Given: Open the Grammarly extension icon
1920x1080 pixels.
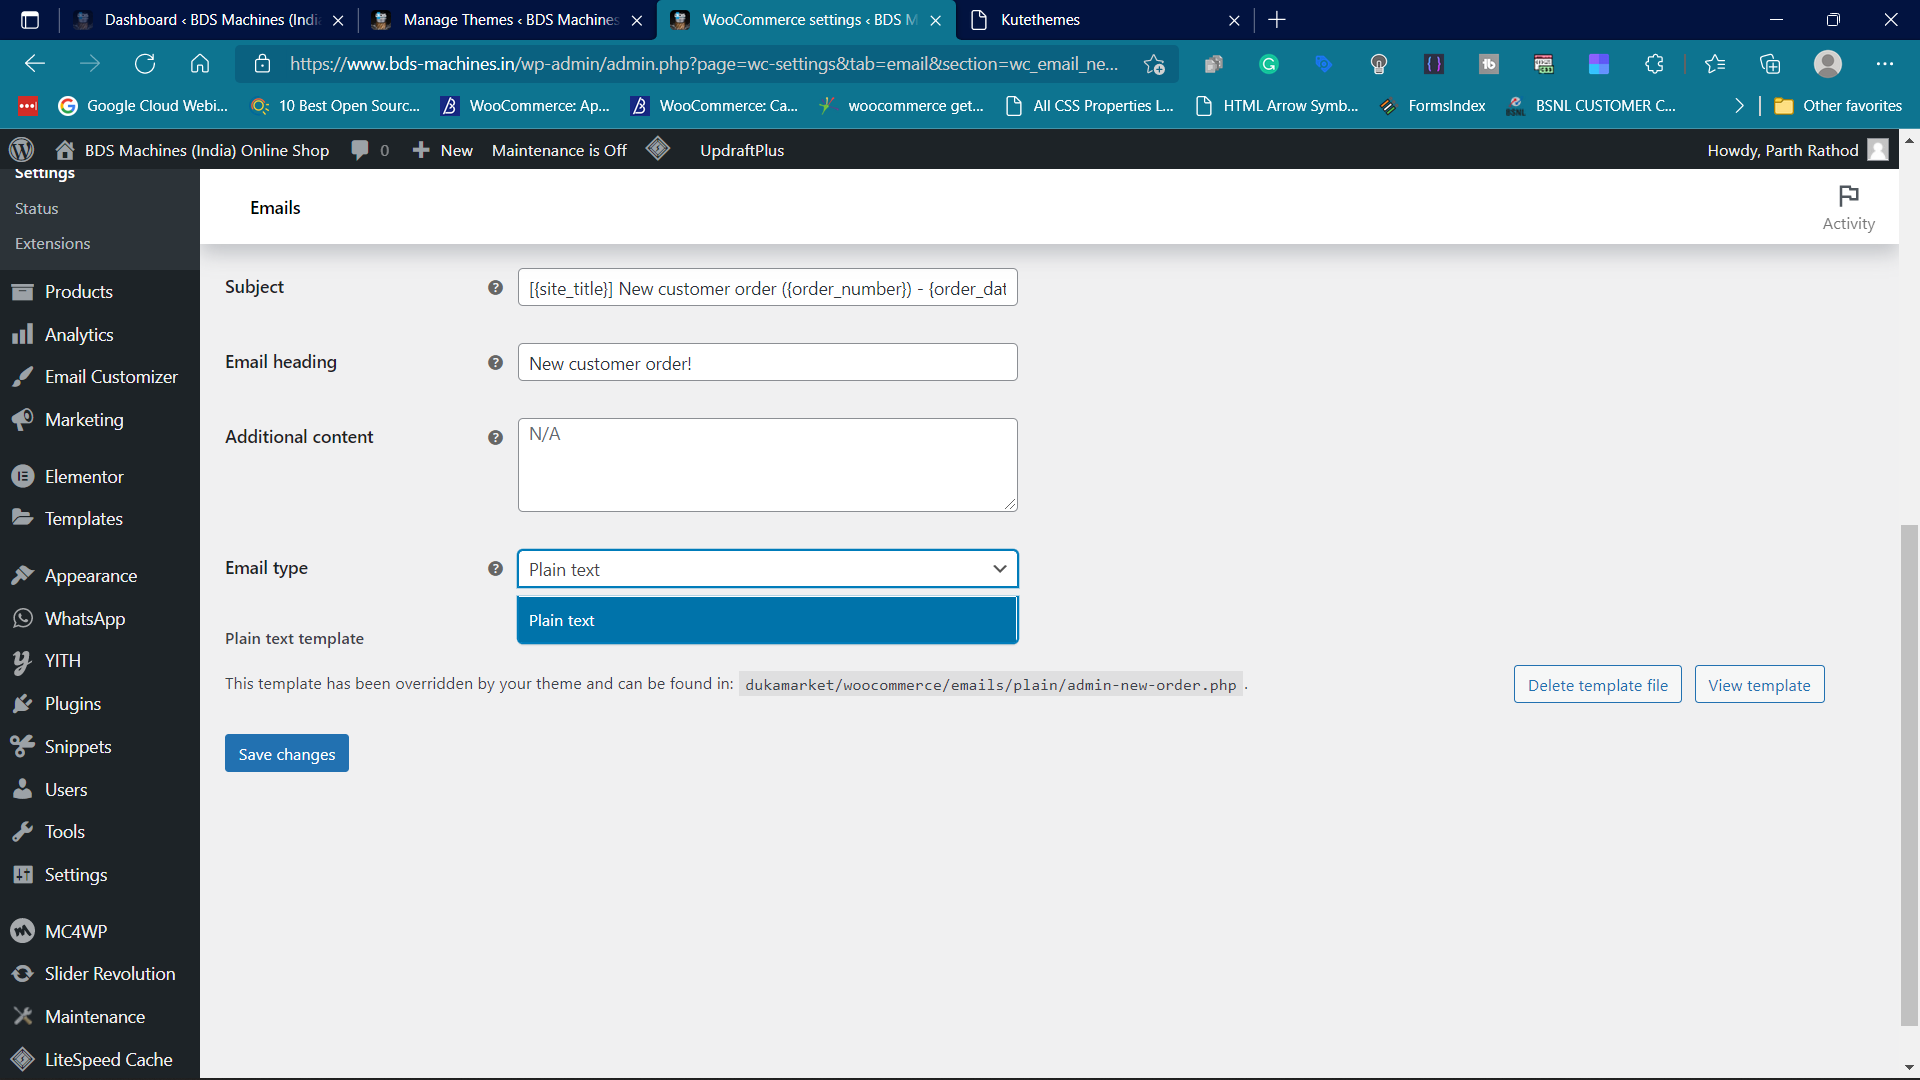Looking at the screenshot, I should tap(1269, 64).
